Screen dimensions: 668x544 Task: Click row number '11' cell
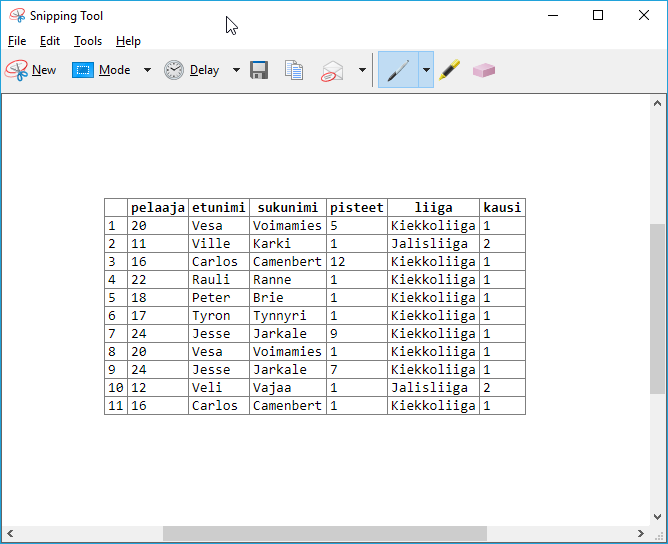116,406
